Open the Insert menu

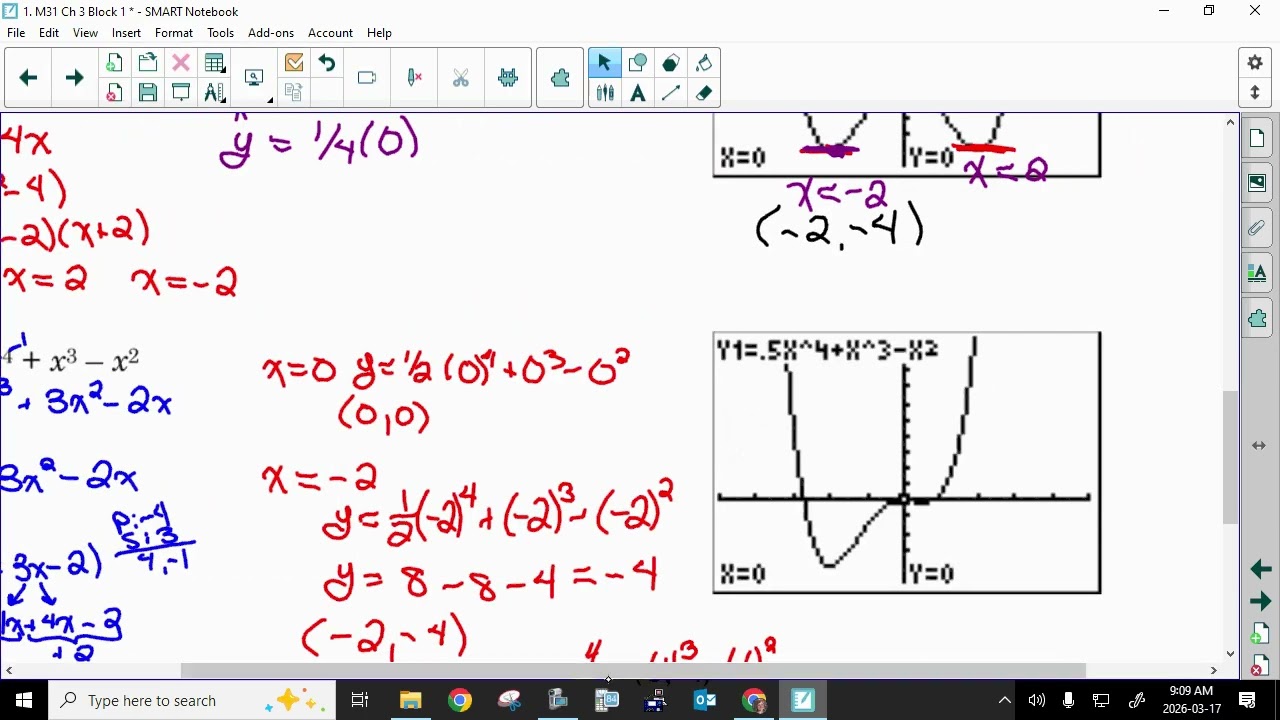pos(126,33)
